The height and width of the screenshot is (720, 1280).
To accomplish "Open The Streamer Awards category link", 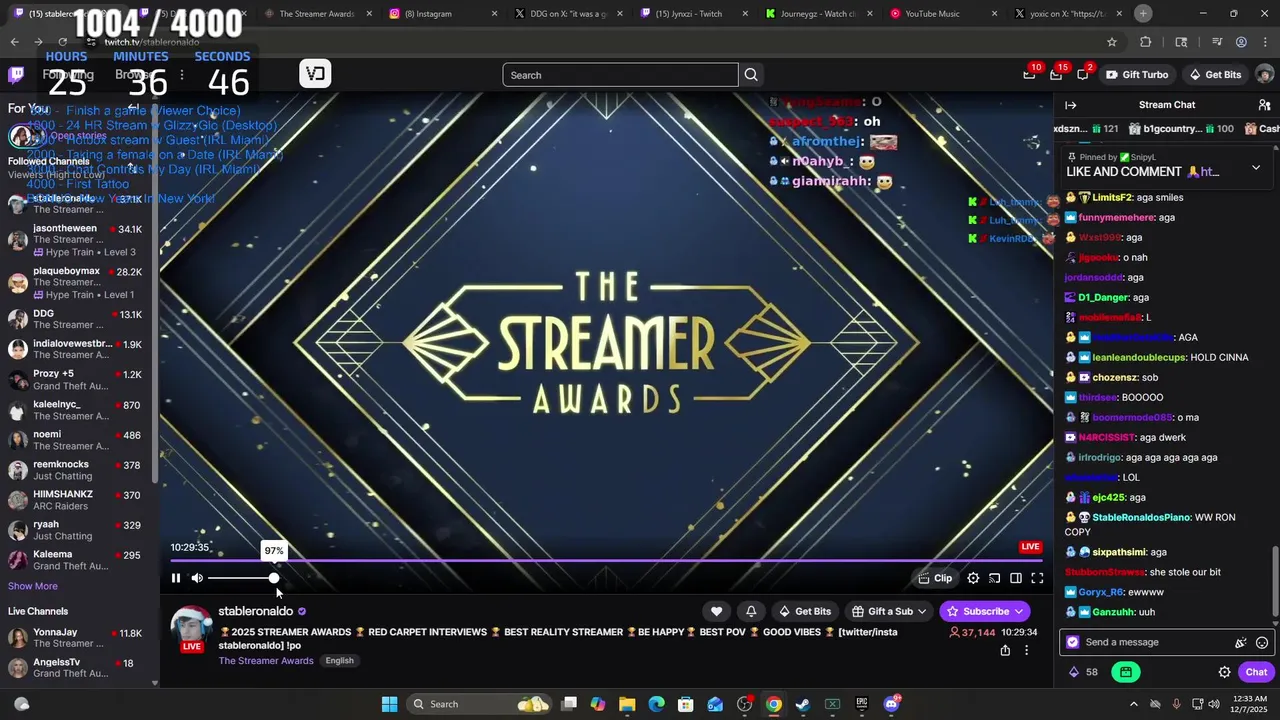I will click(266, 661).
